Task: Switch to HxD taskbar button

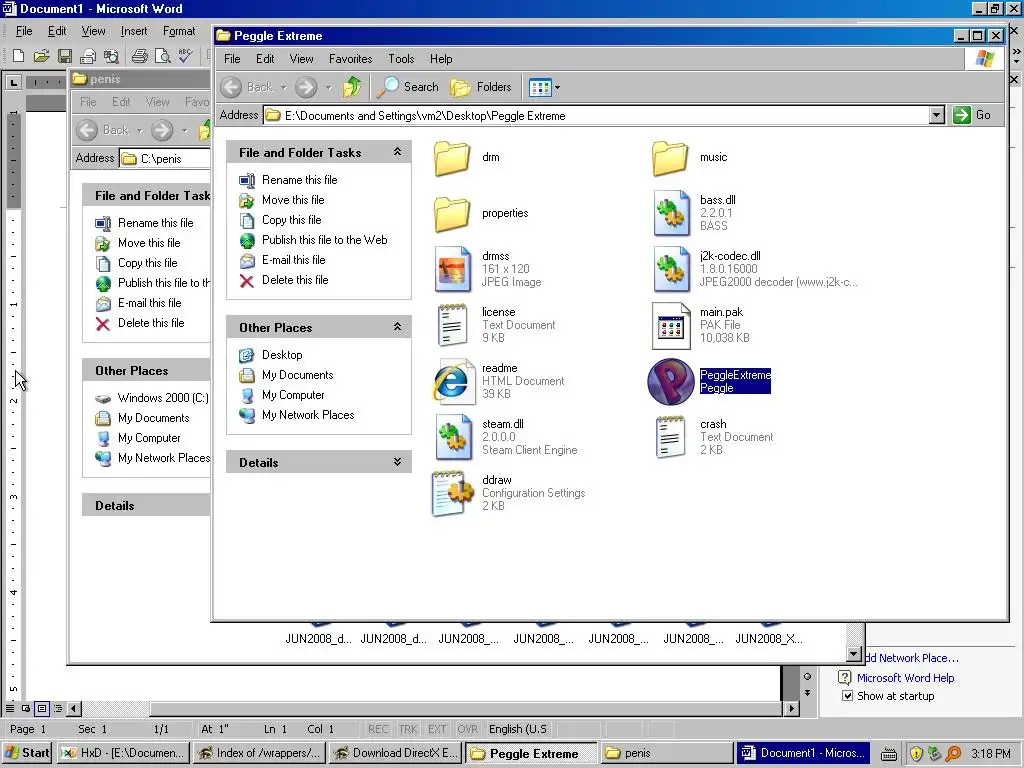Action: tap(123, 753)
